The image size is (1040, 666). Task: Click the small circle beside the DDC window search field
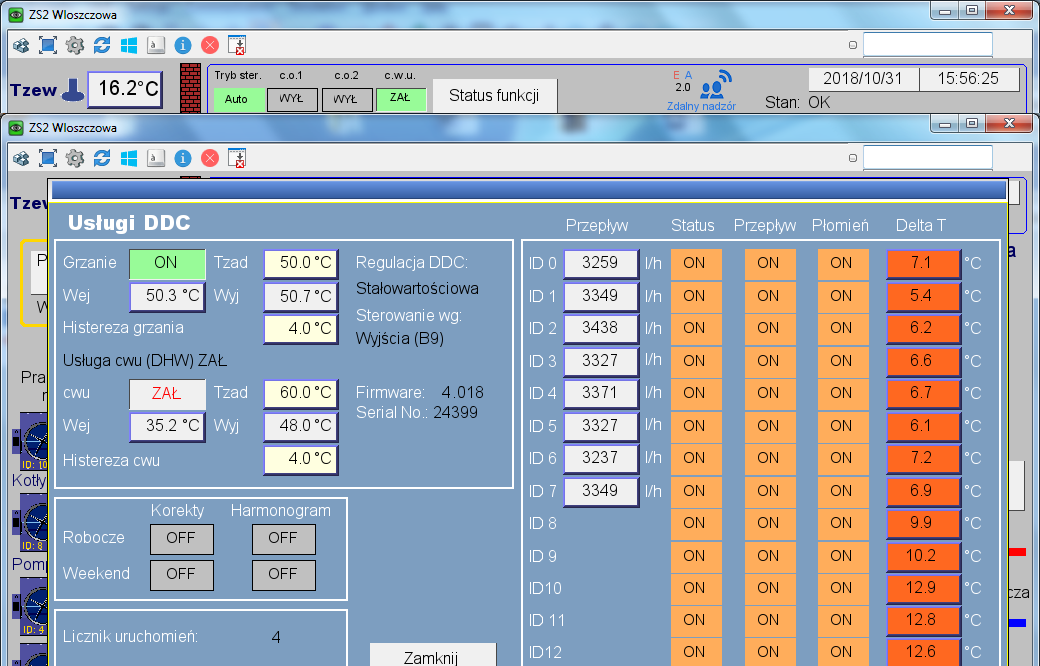(x=853, y=158)
